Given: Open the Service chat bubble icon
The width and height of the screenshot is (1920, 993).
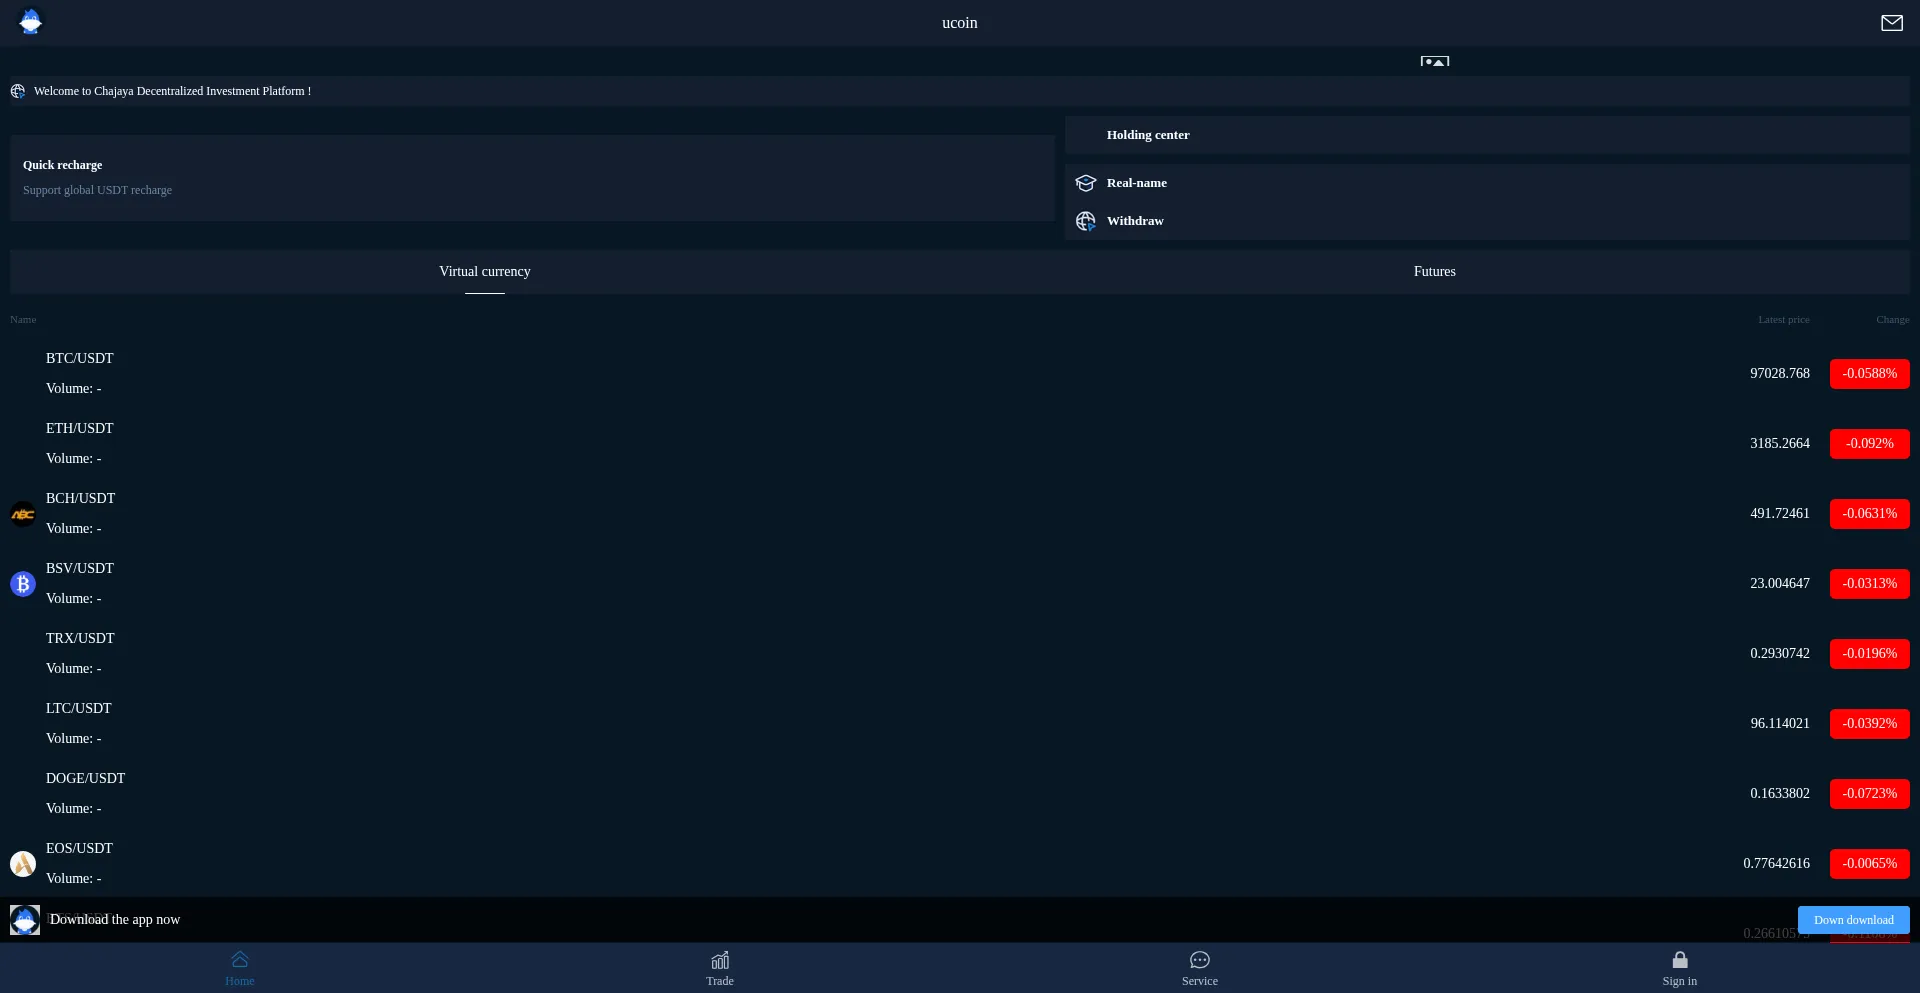Looking at the screenshot, I should click(x=1200, y=960).
